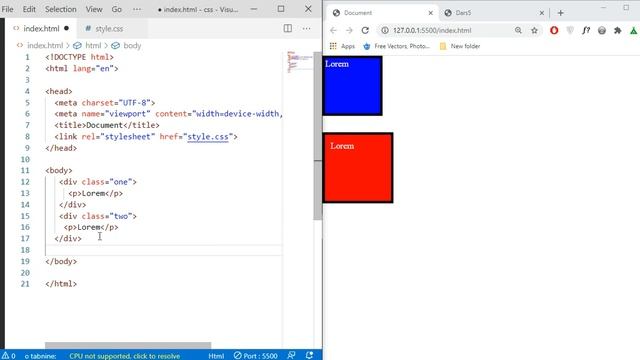Close the Dars5 browser tab

coord(542,13)
